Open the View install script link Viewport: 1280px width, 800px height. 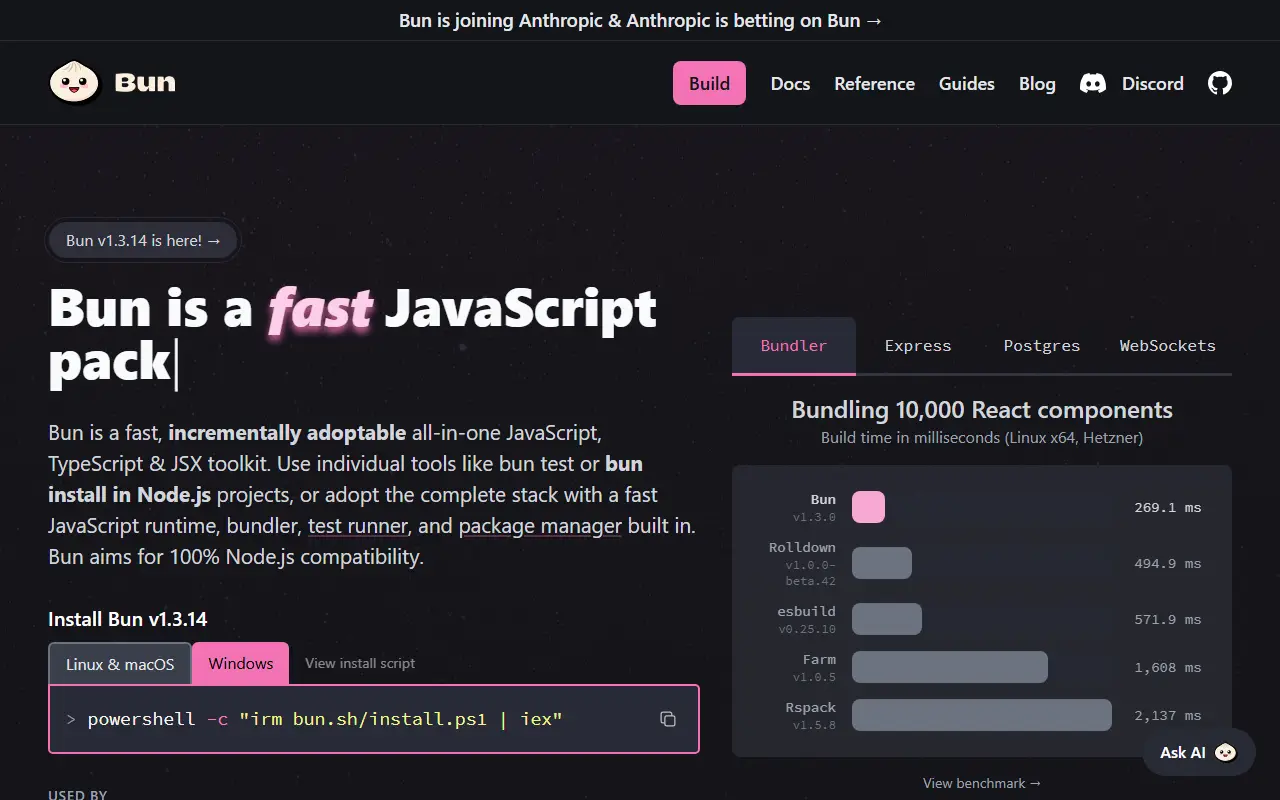tap(360, 663)
